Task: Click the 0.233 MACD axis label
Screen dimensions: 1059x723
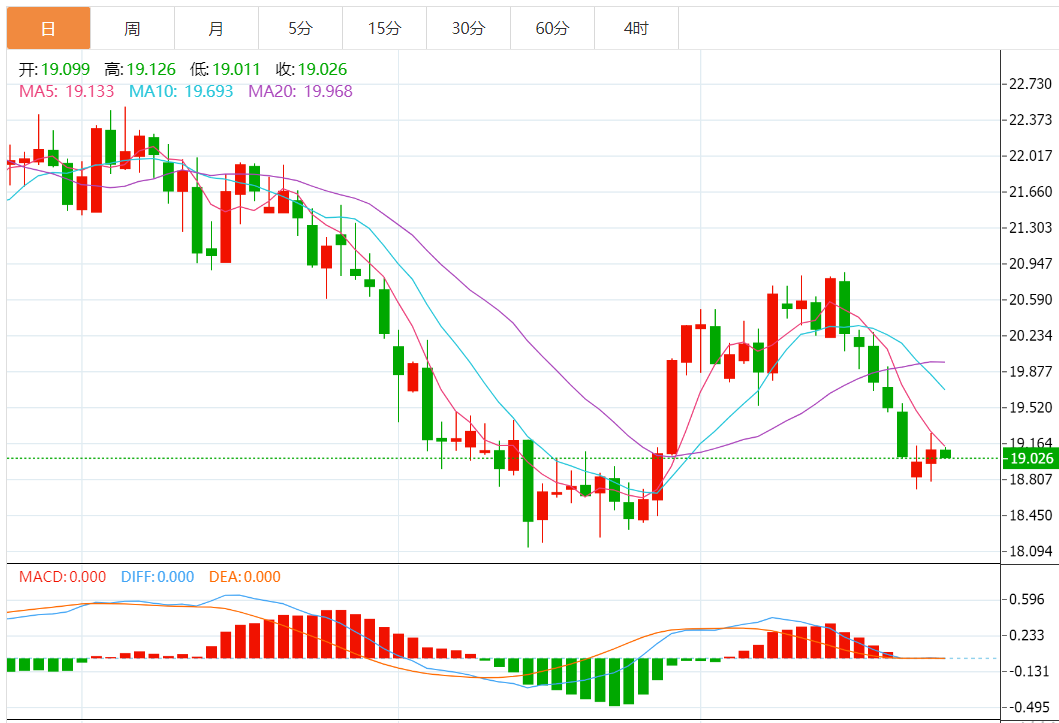Action: (1027, 635)
